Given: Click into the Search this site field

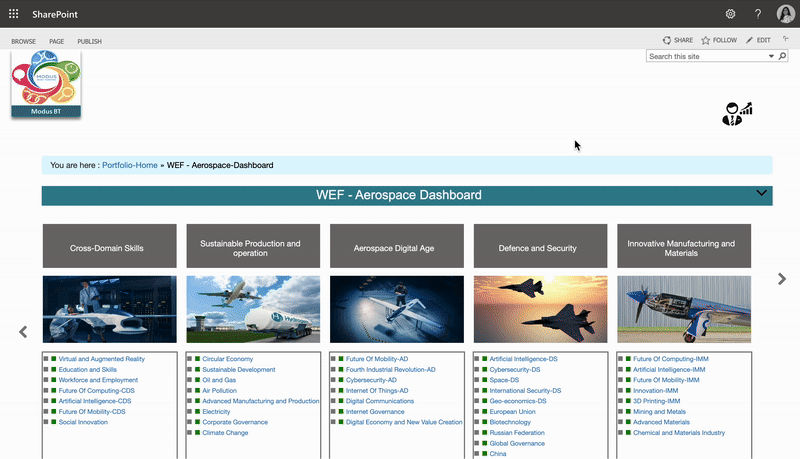Looking at the screenshot, I should [707, 56].
